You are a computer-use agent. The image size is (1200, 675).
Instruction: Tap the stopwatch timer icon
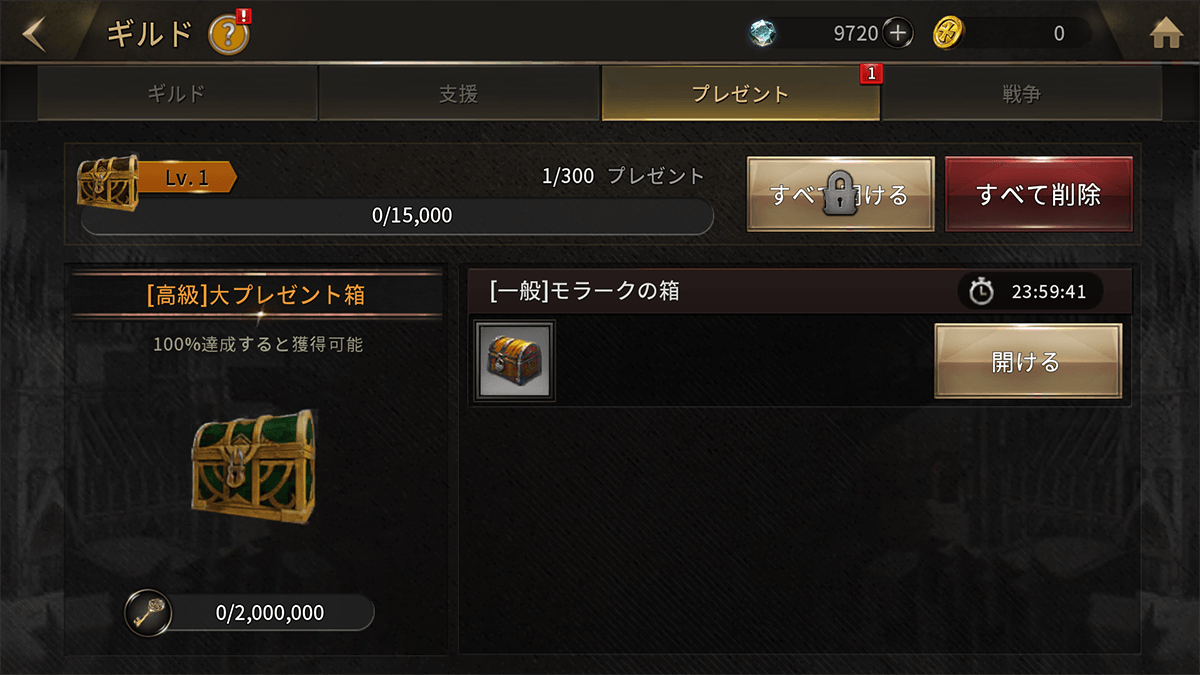[982, 292]
